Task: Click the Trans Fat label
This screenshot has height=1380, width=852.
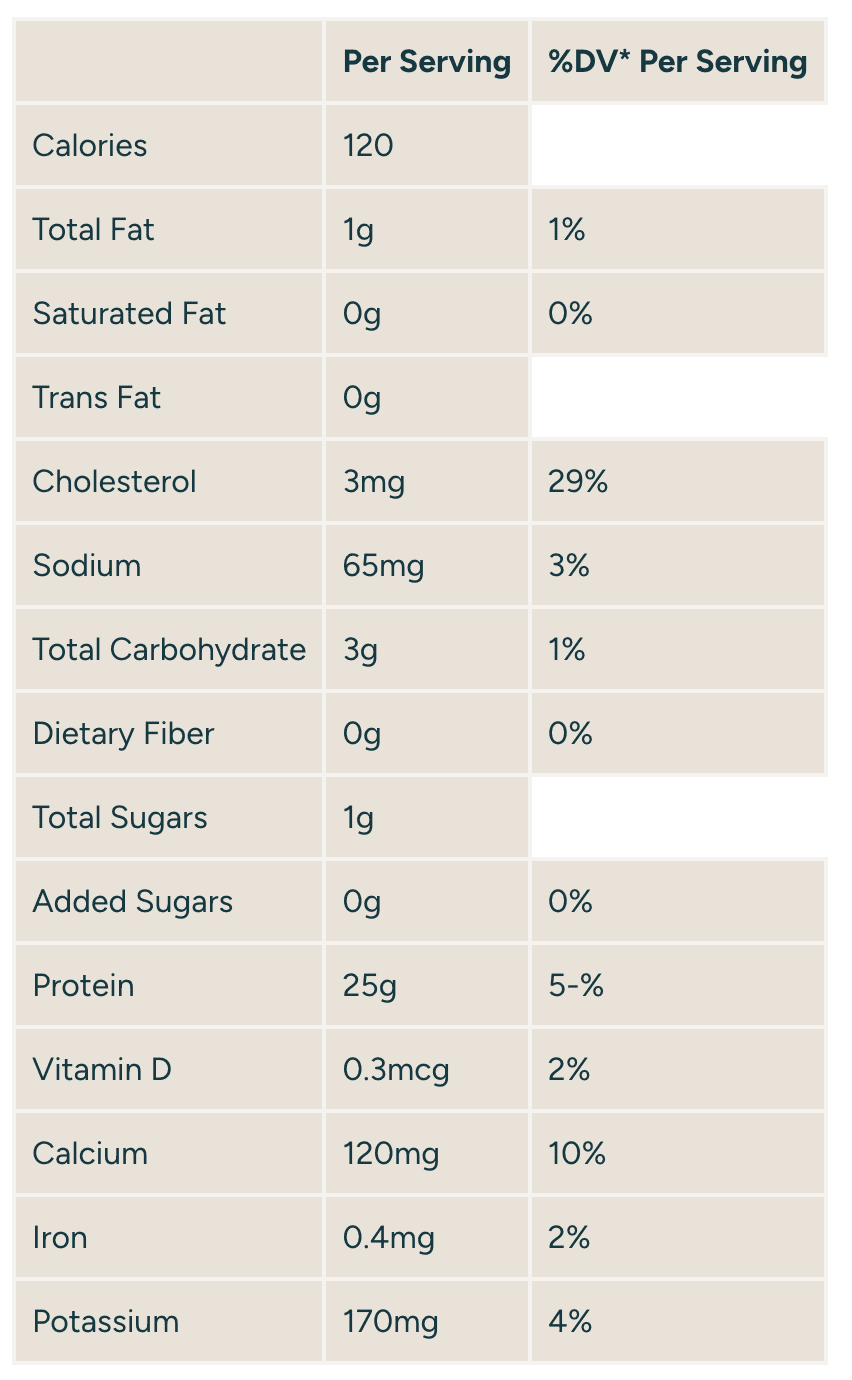Action: click(97, 398)
